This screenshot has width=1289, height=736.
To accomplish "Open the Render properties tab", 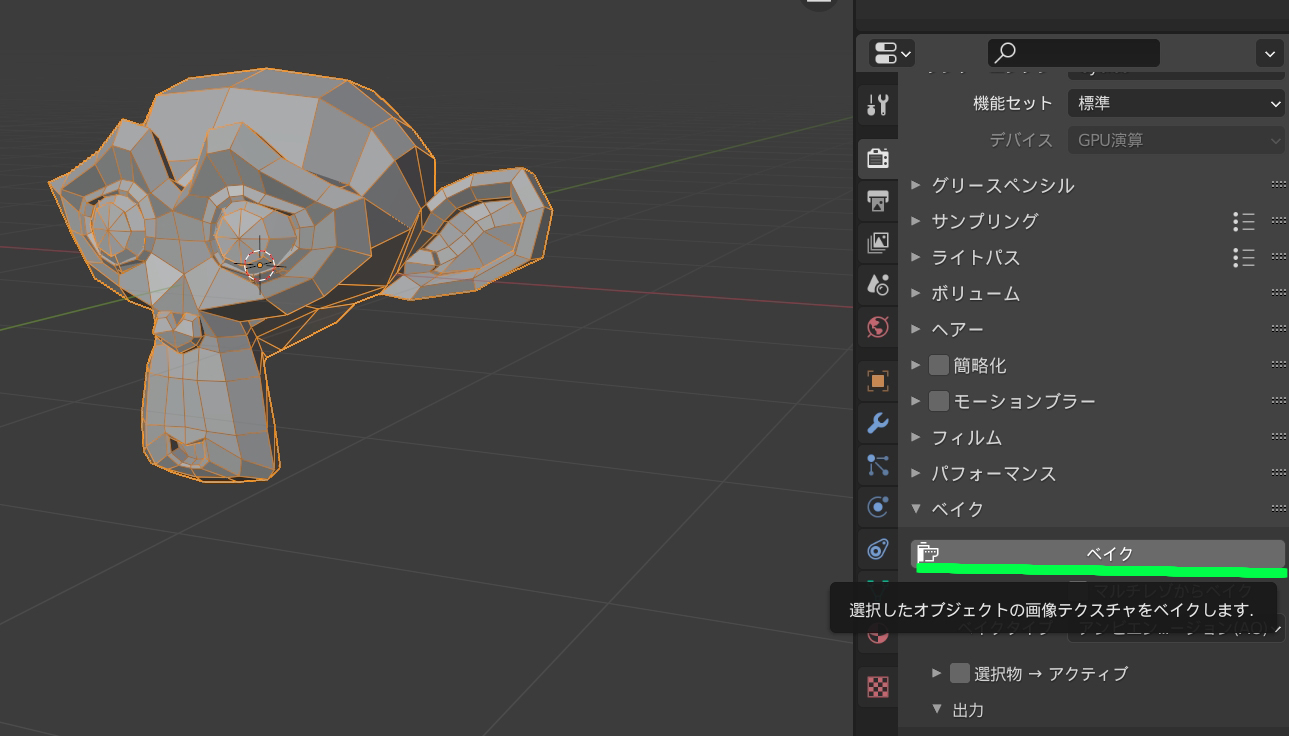I will click(877, 158).
